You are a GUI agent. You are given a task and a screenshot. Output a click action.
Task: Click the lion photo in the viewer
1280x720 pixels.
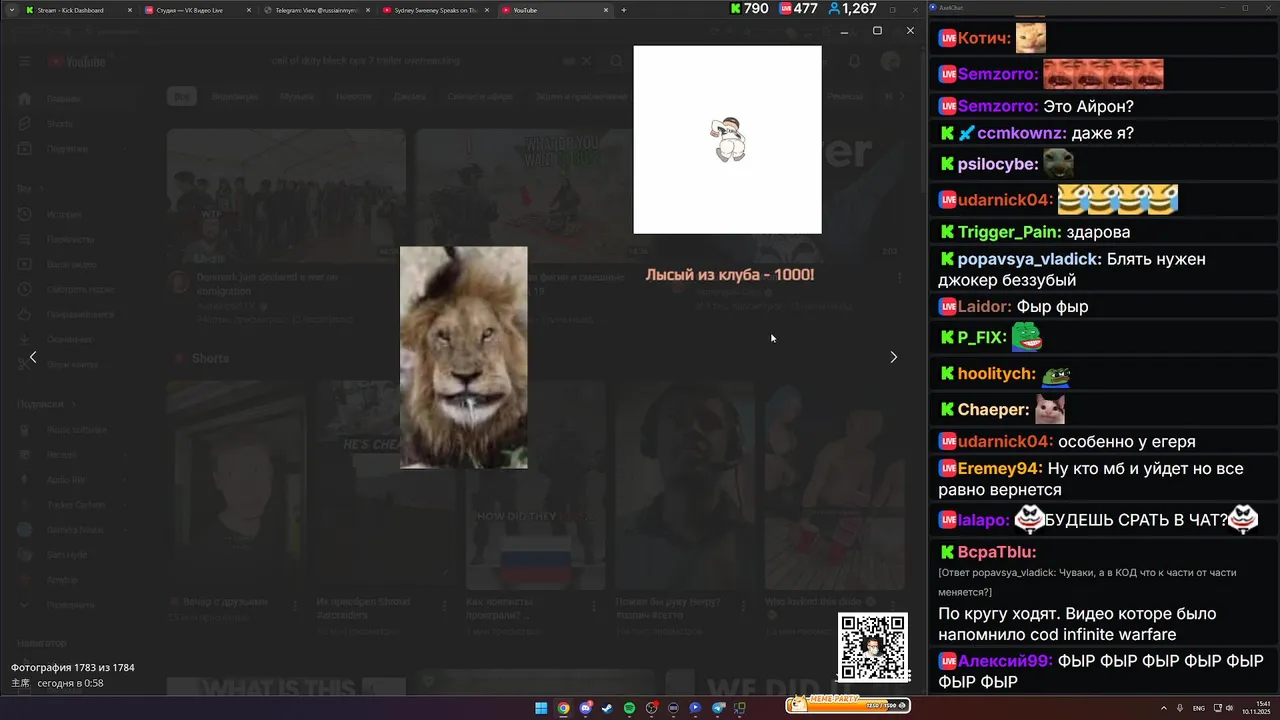[463, 357]
